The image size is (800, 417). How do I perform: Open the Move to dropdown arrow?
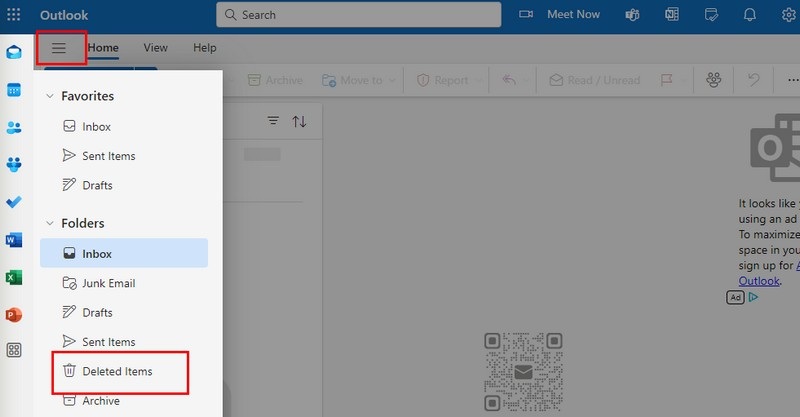tap(392, 81)
